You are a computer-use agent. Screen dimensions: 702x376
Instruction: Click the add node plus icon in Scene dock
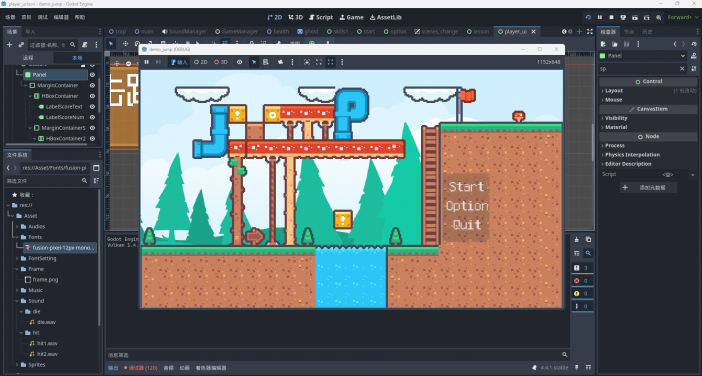pyautogui.click(x=9, y=45)
